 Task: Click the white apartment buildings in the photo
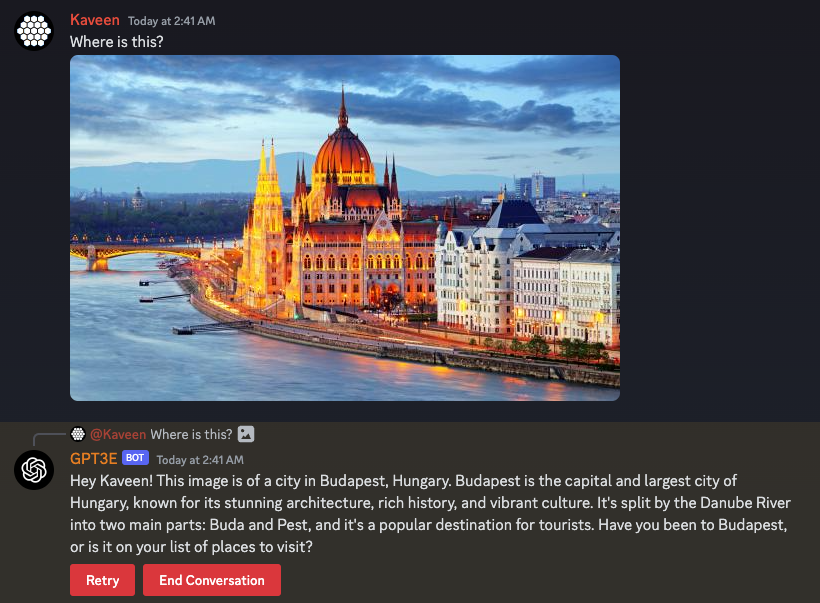coord(527,285)
